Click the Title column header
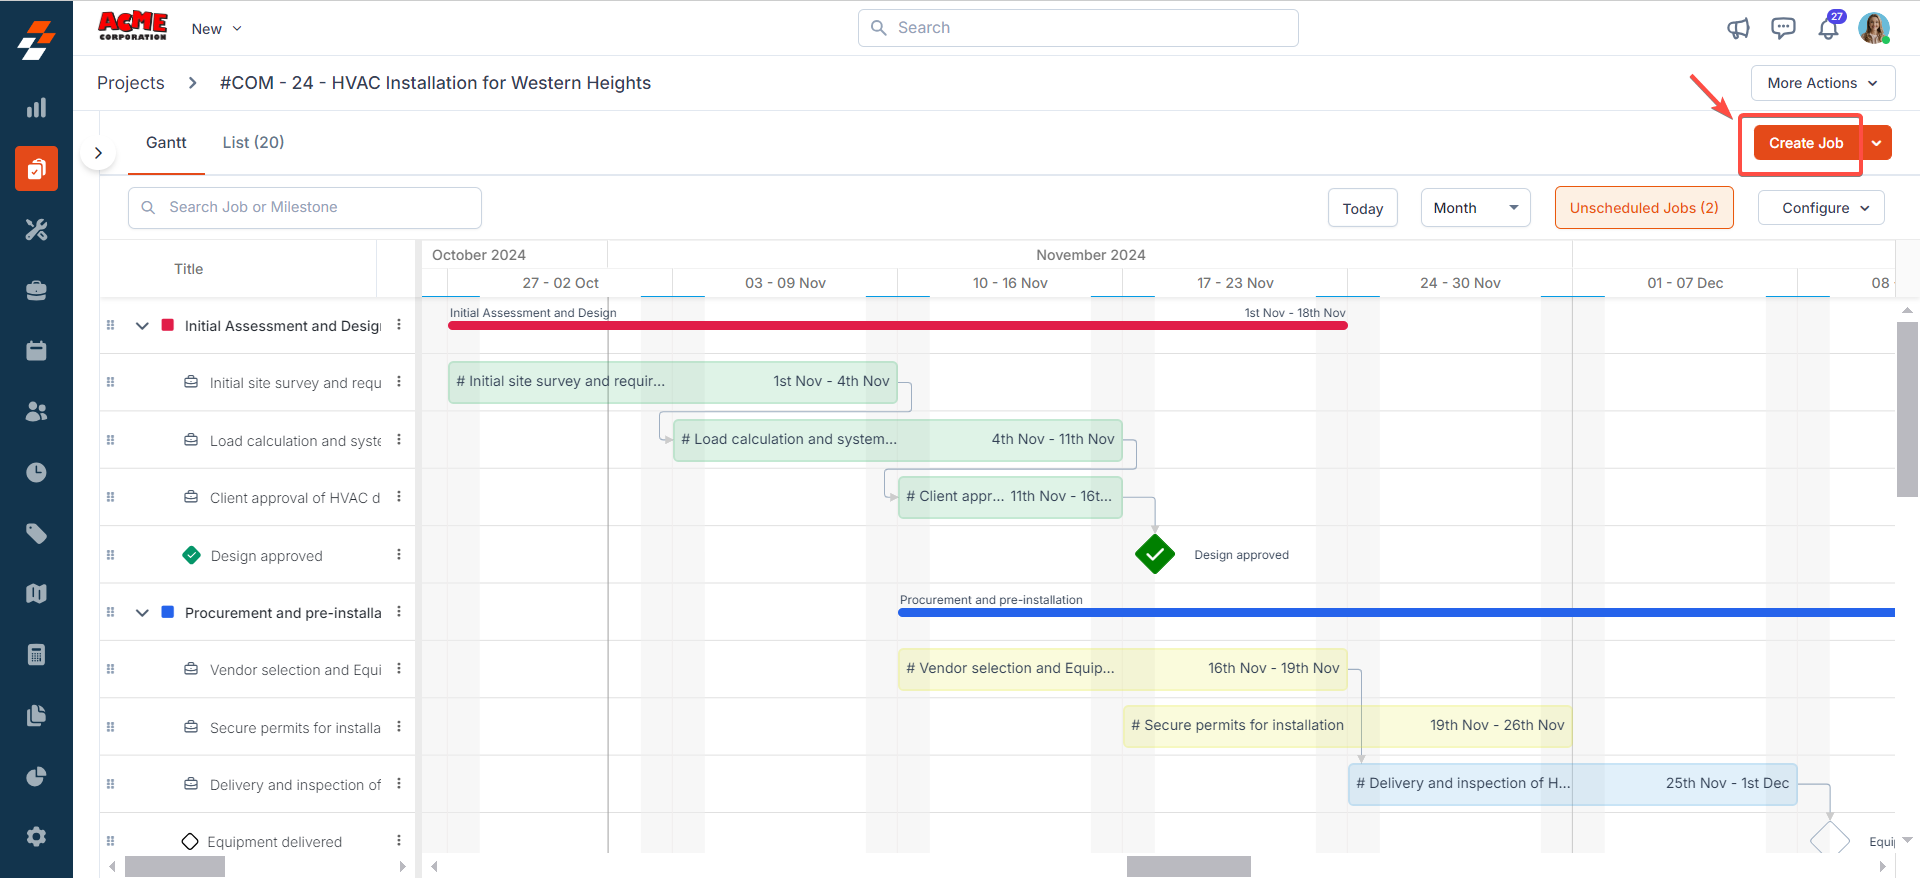The image size is (1920, 878). [188, 269]
